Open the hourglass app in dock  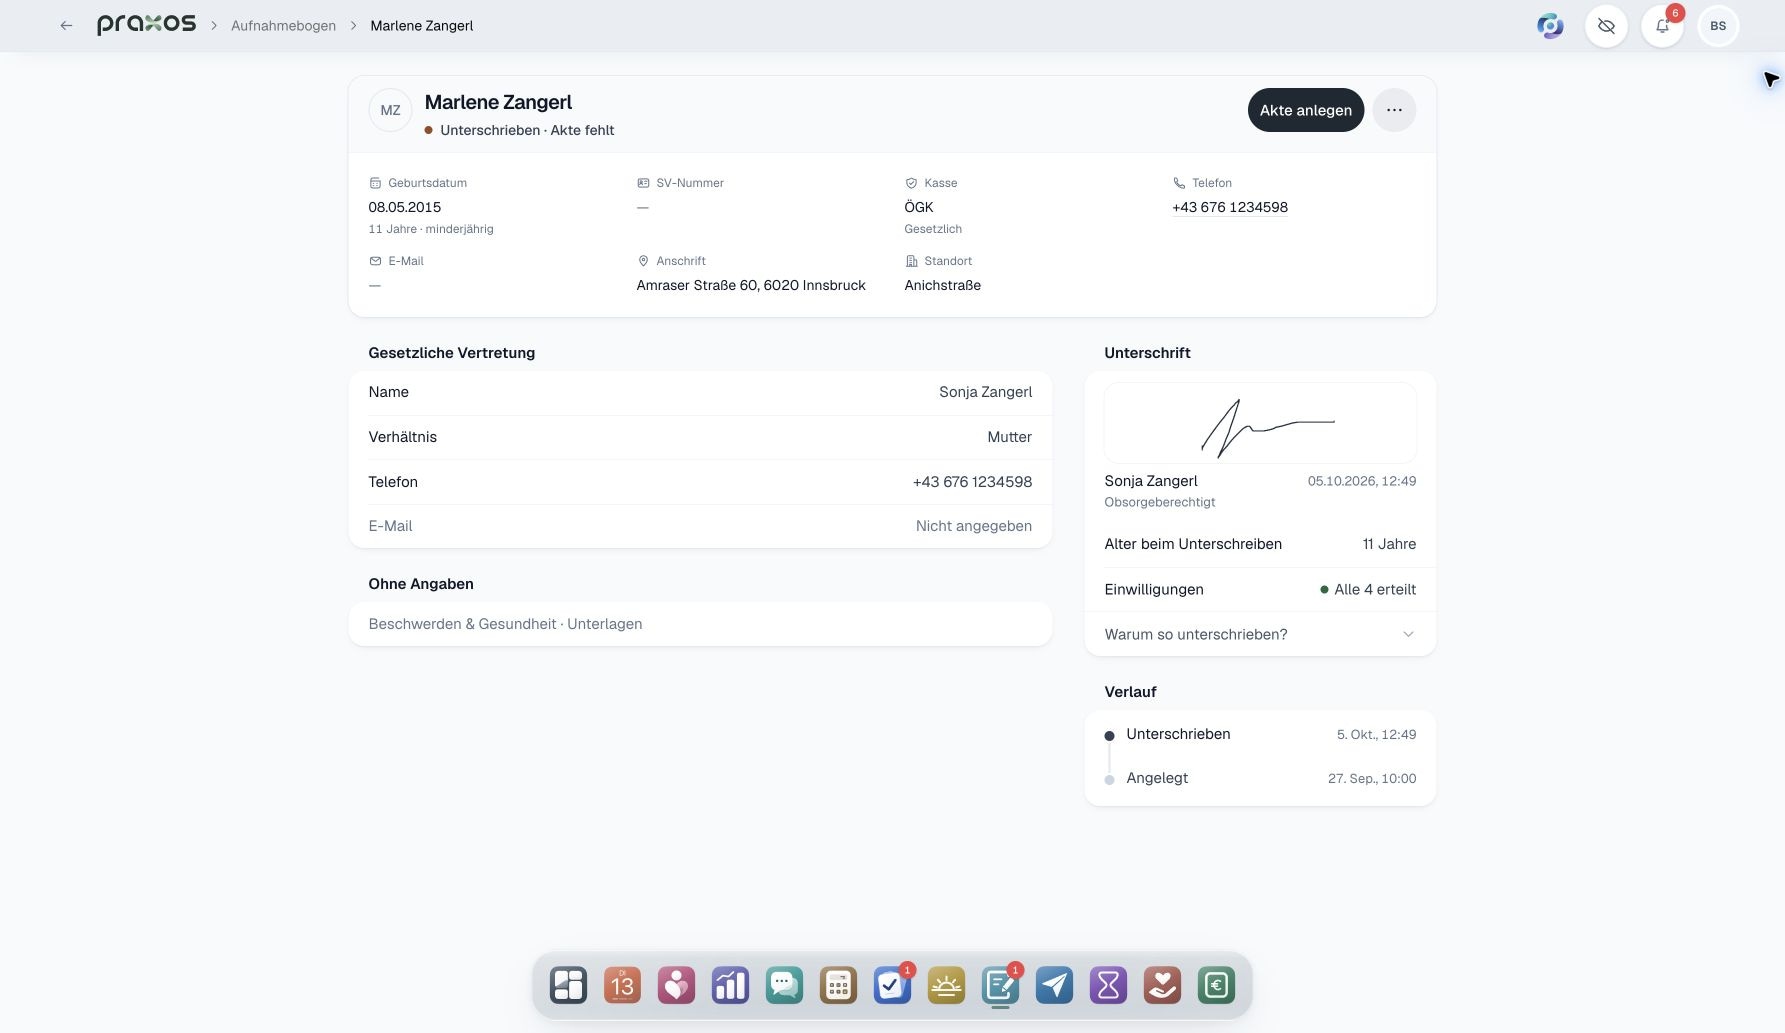tap(1108, 986)
